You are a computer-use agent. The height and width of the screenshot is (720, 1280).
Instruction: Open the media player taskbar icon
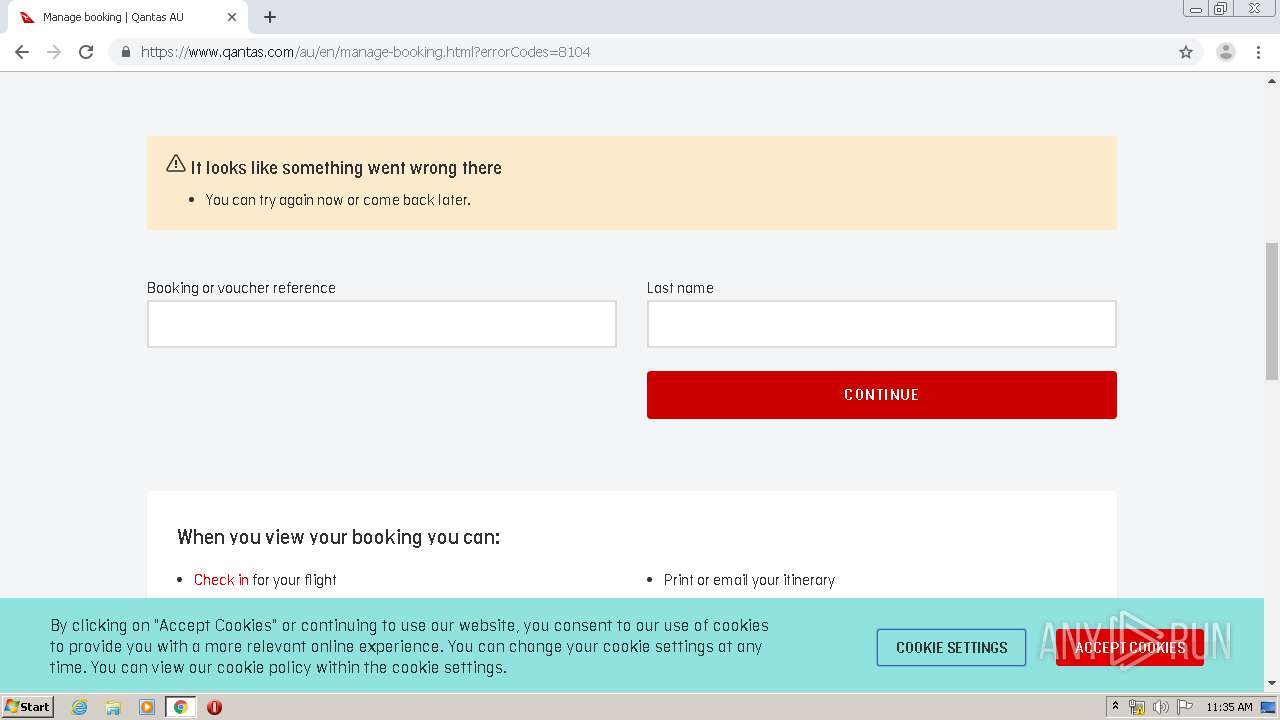(x=147, y=707)
